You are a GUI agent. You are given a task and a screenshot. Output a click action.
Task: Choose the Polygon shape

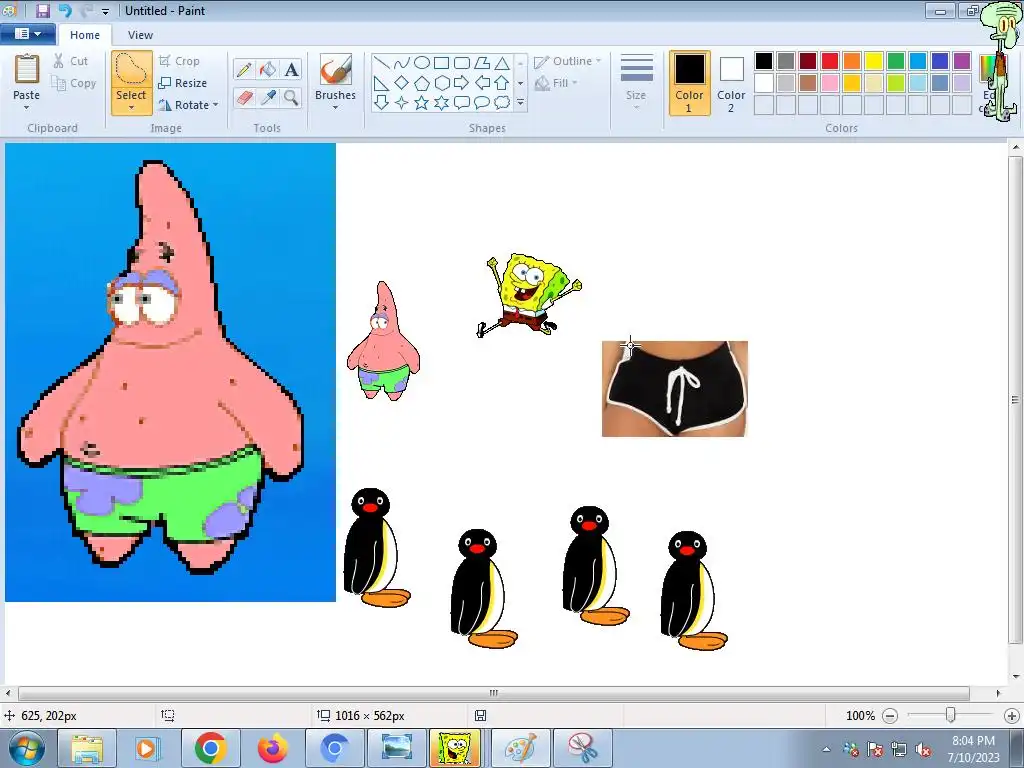(x=482, y=63)
